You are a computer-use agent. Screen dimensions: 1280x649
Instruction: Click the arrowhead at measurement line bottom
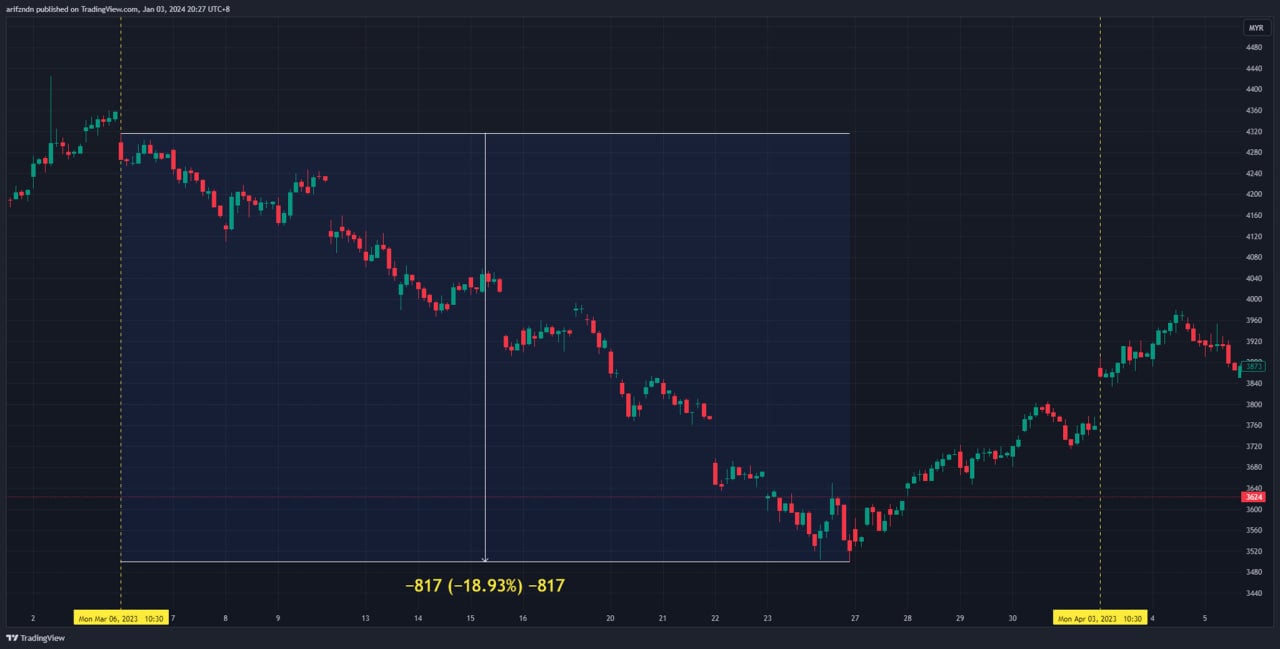click(x=485, y=559)
